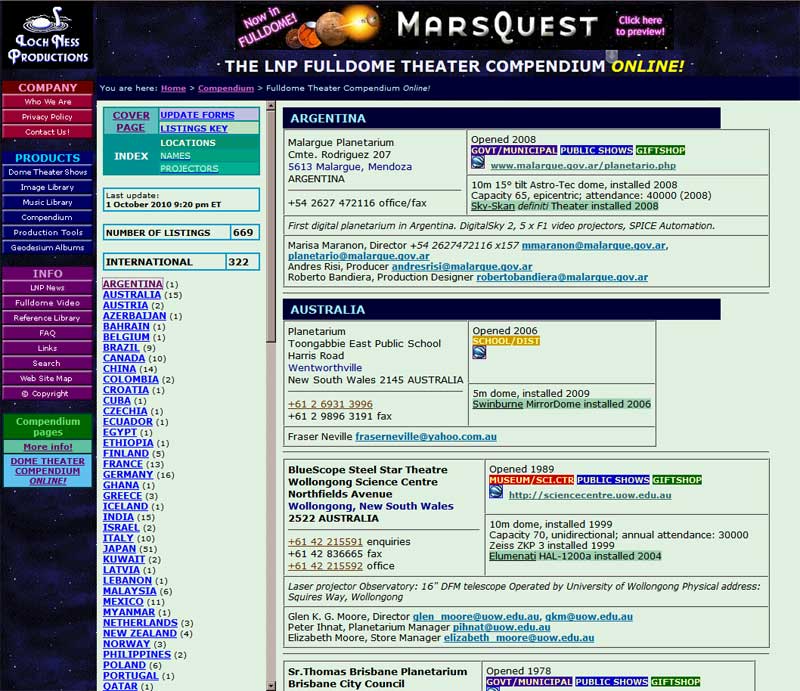Open Production Tools

(x=47, y=232)
